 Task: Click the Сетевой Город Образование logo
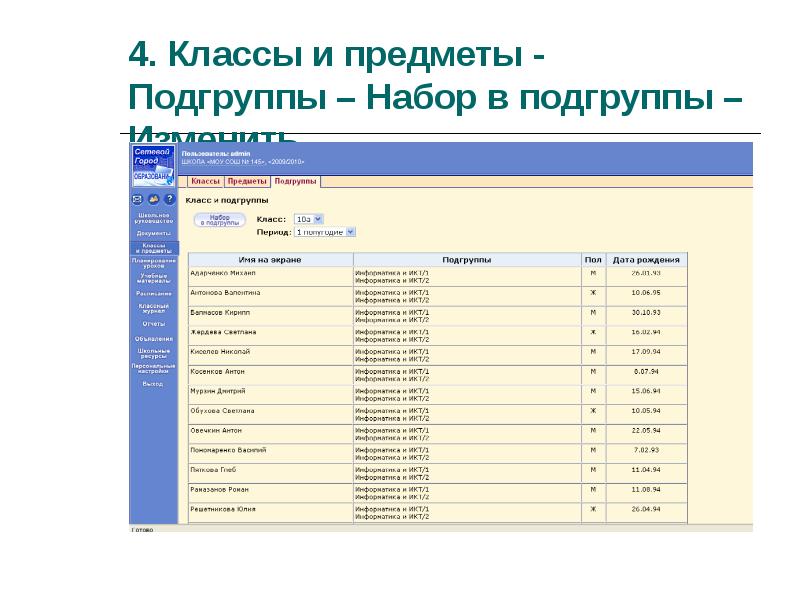click(154, 164)
